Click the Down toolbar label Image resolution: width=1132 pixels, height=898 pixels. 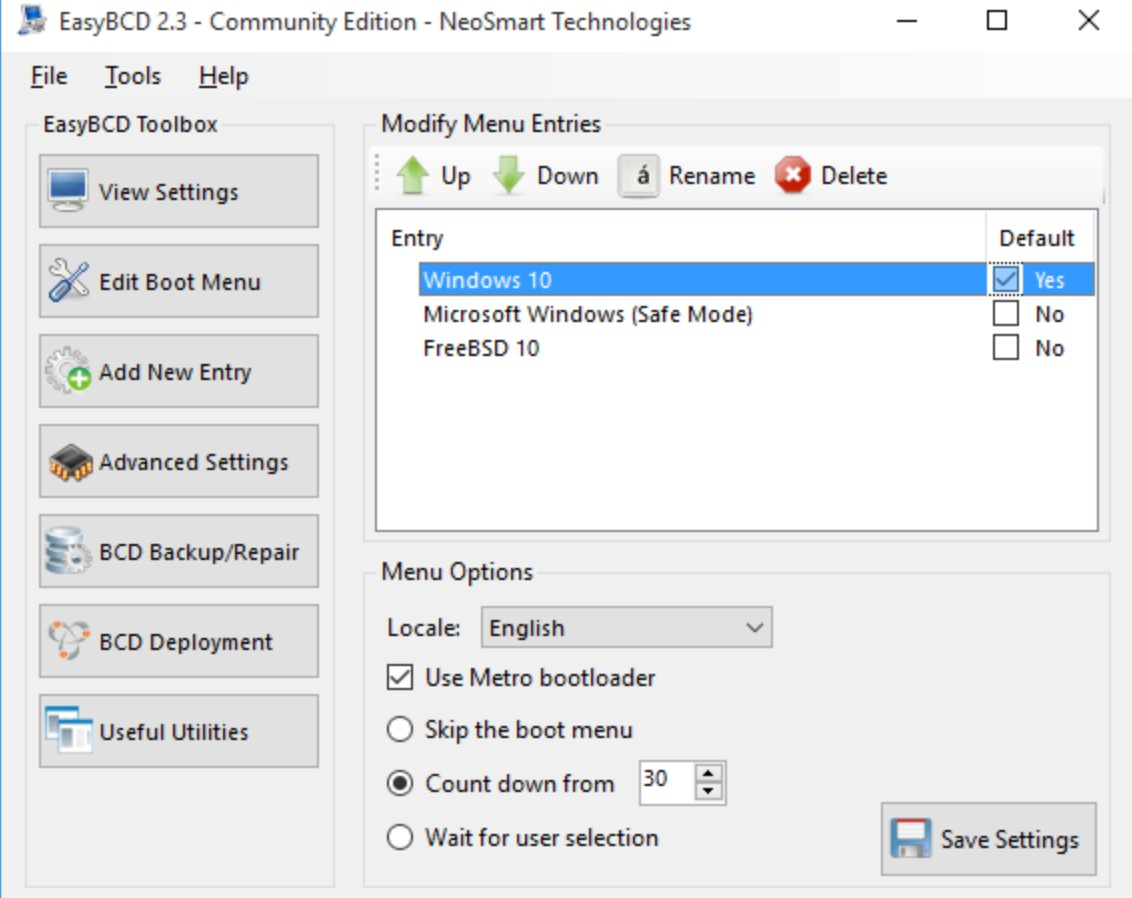click(567, 176)
